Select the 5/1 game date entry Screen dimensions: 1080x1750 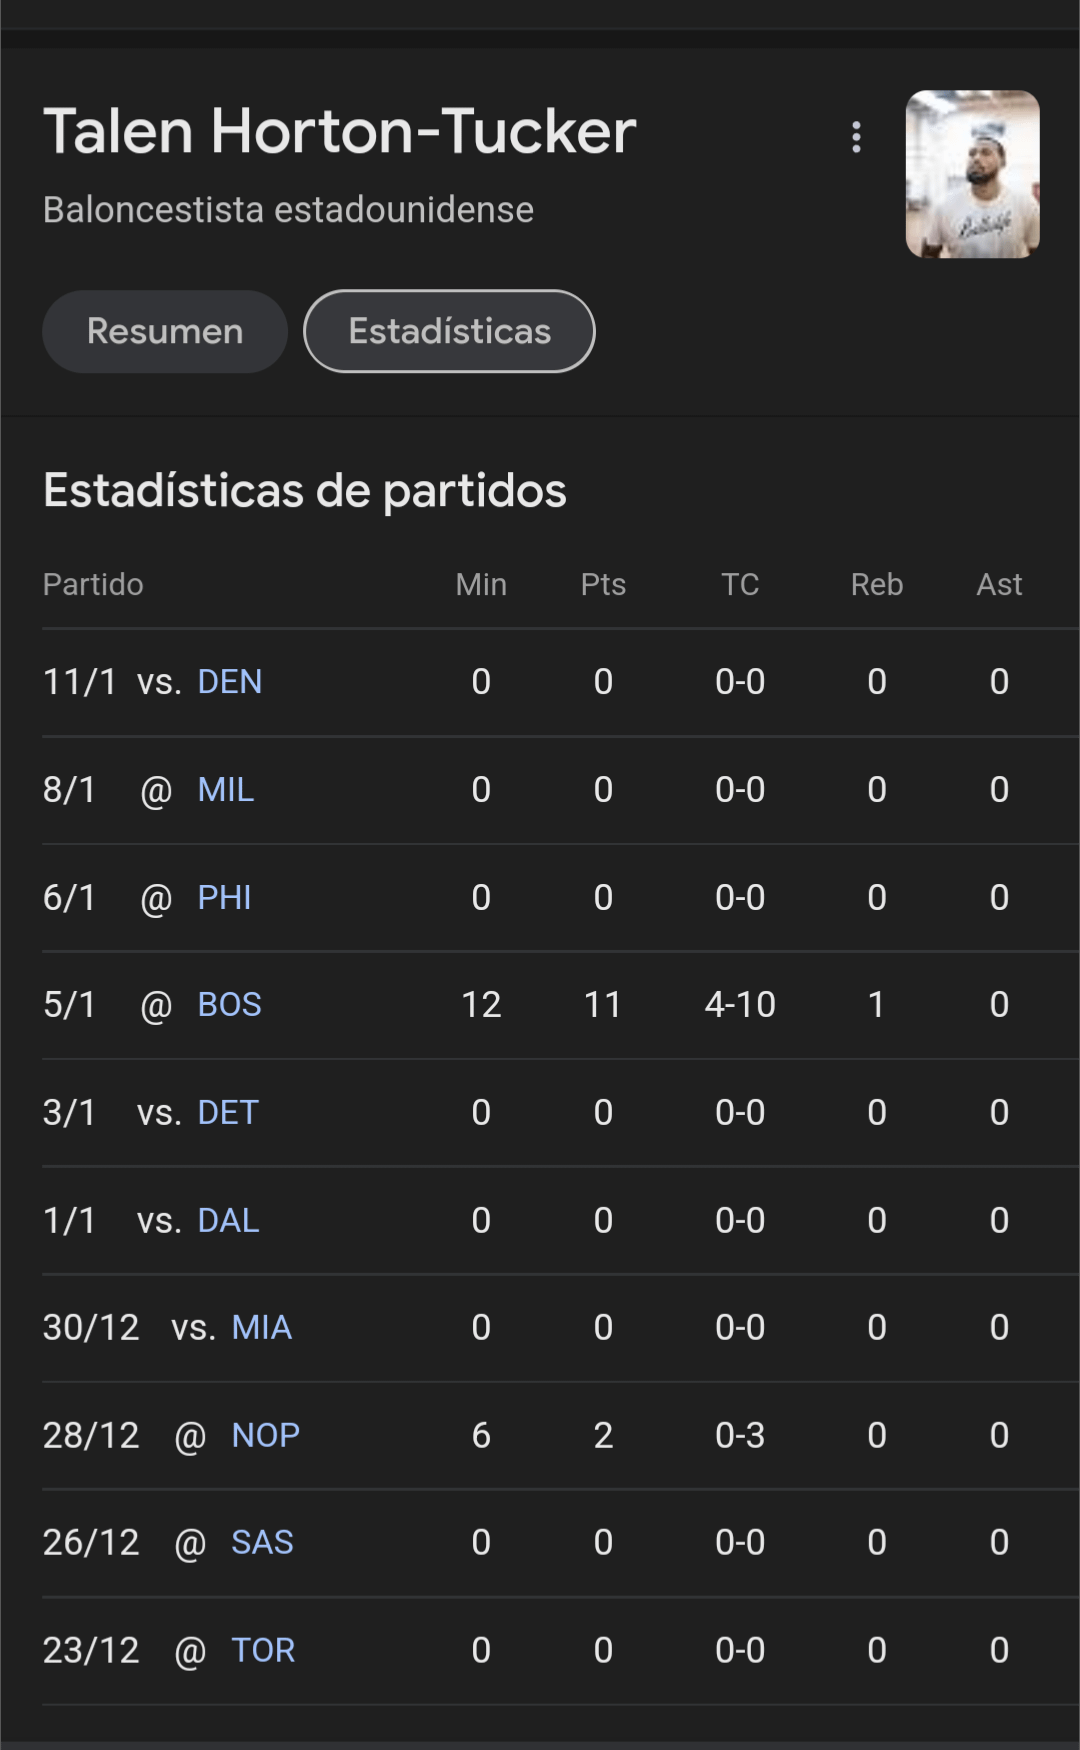pyautogui.click(x=69, y=1005)
